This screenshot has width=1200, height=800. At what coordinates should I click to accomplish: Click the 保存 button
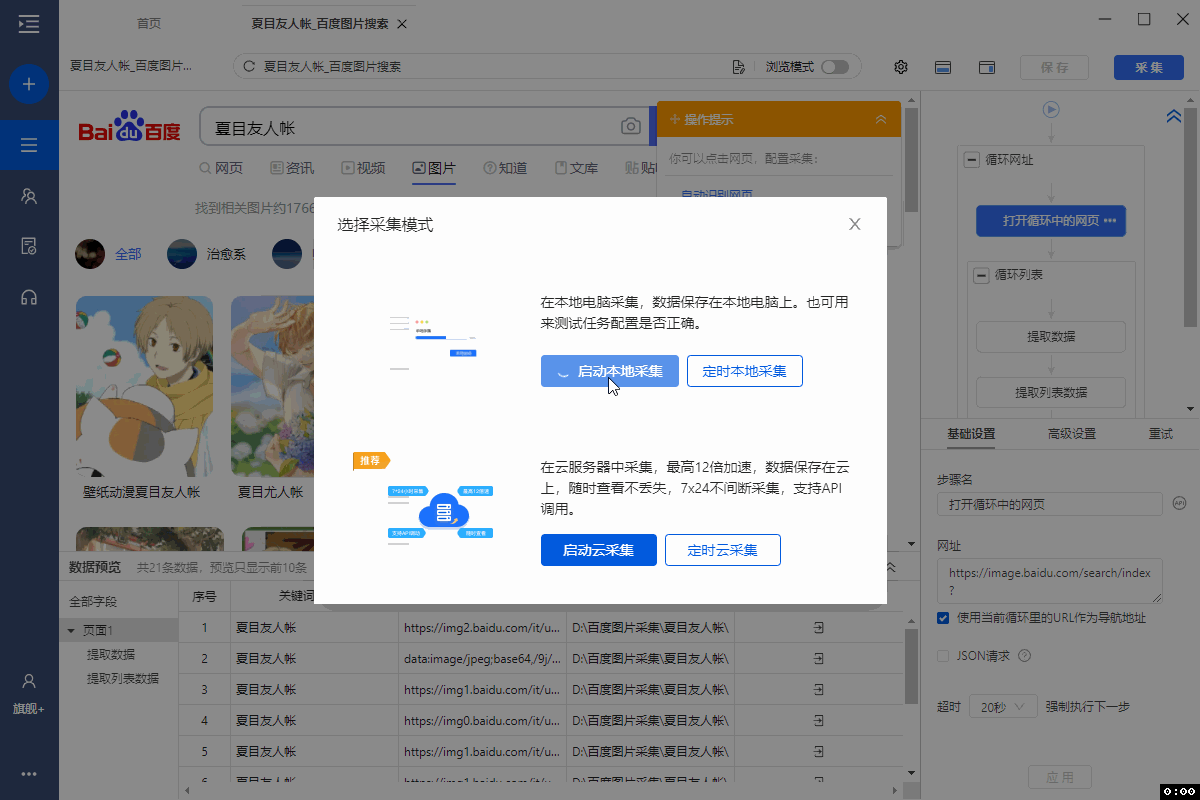click(1055, 67)
